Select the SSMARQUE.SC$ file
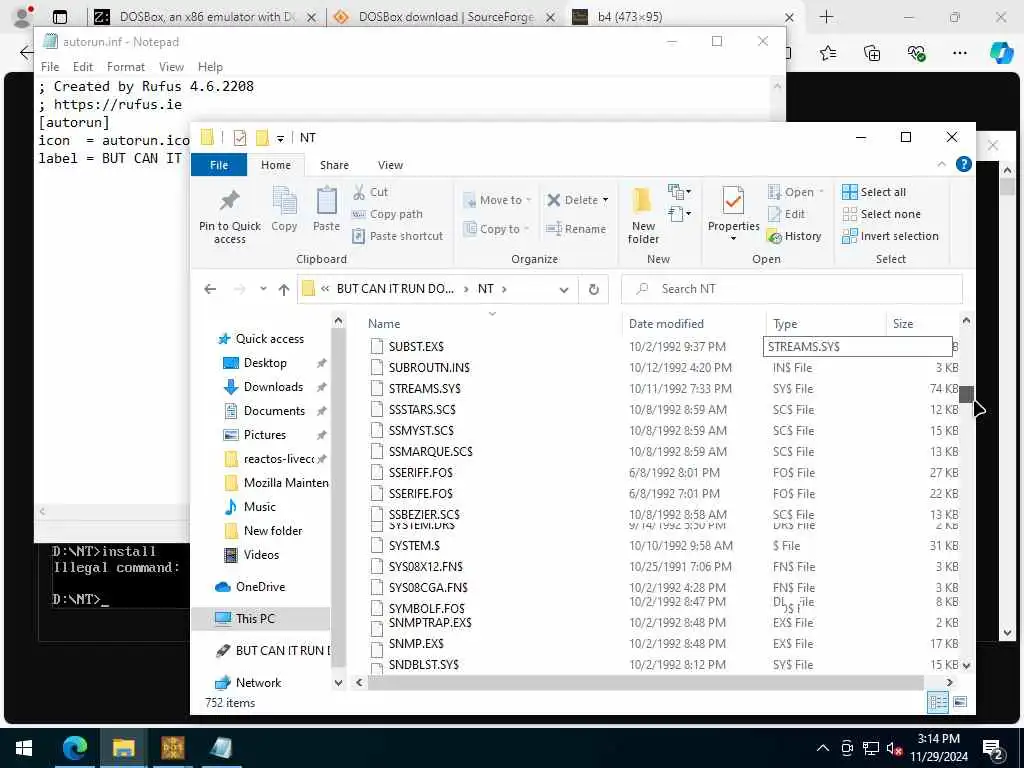The height and width of the screenshot is (768, 1024). 430,452
